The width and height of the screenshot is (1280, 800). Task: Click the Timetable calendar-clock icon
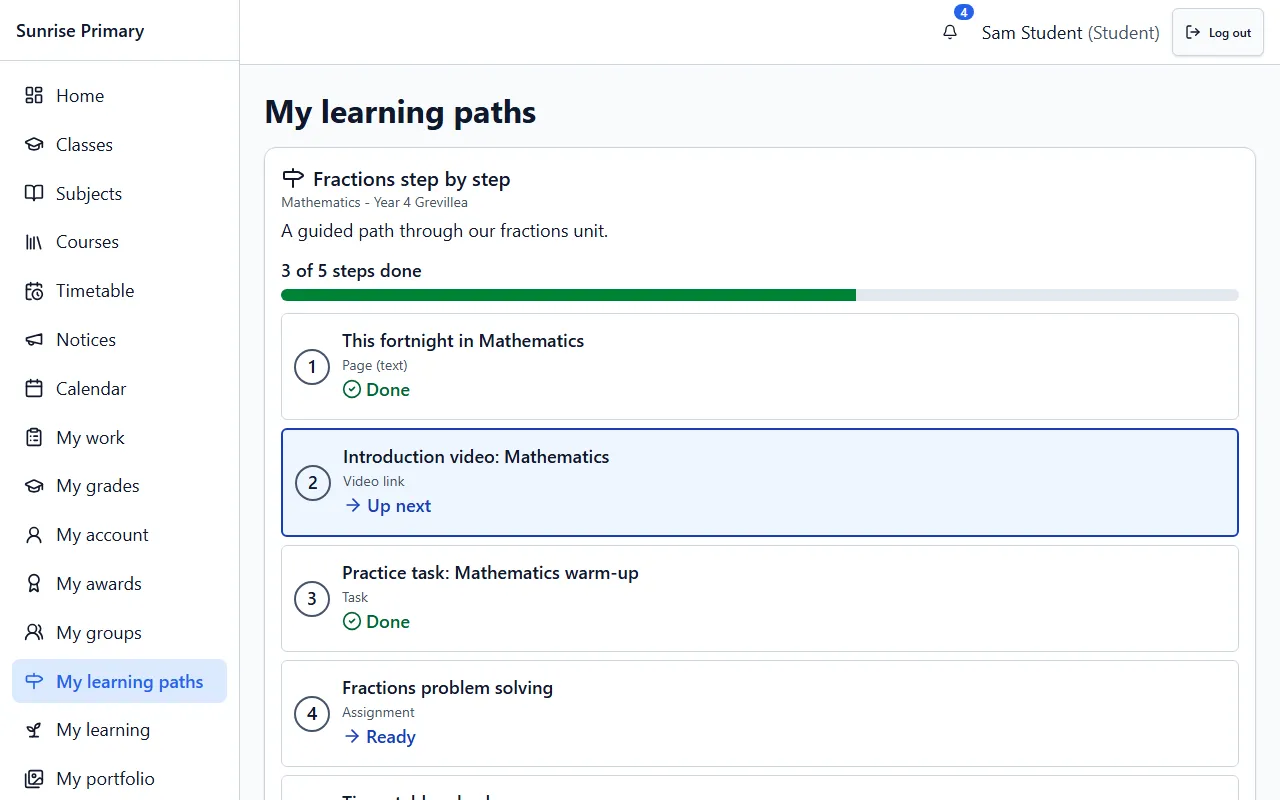(34, 291)
